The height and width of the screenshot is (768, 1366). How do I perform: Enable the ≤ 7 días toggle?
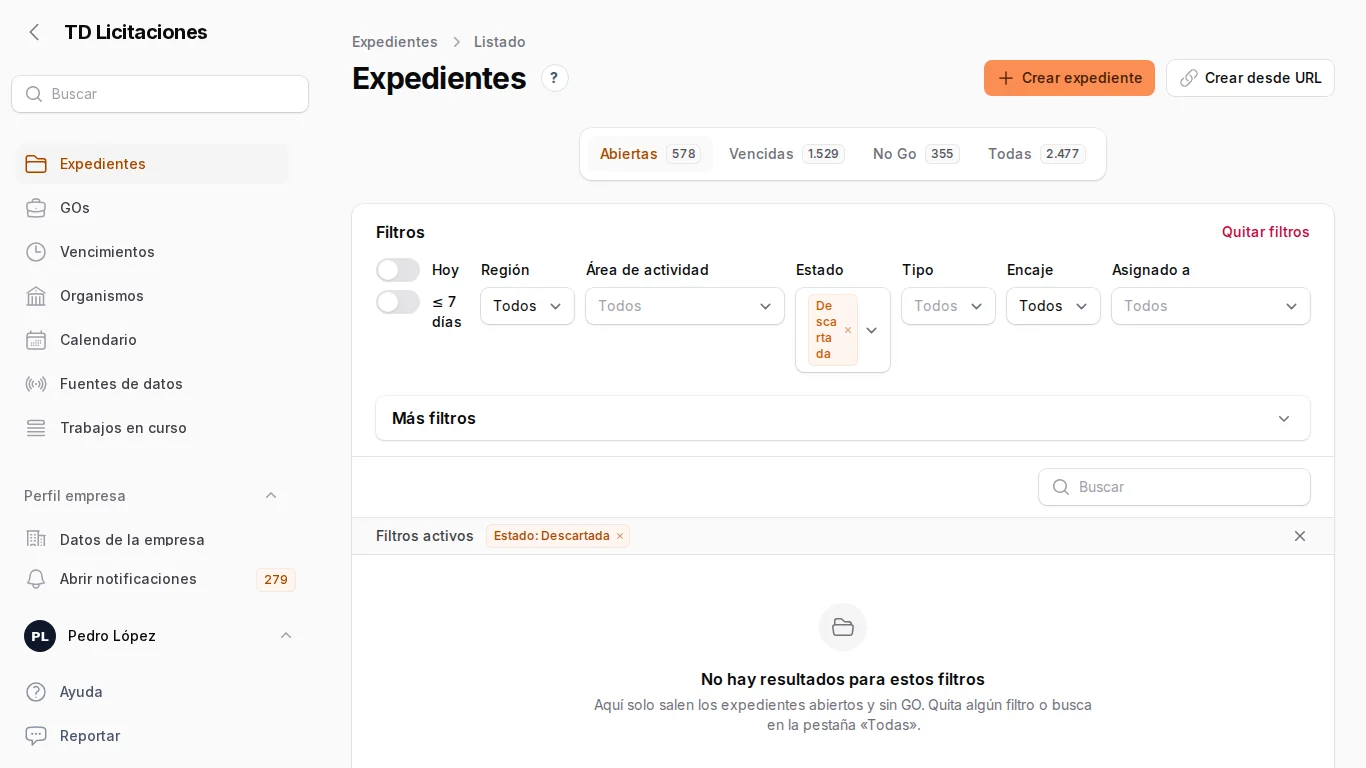pos(398,302)
